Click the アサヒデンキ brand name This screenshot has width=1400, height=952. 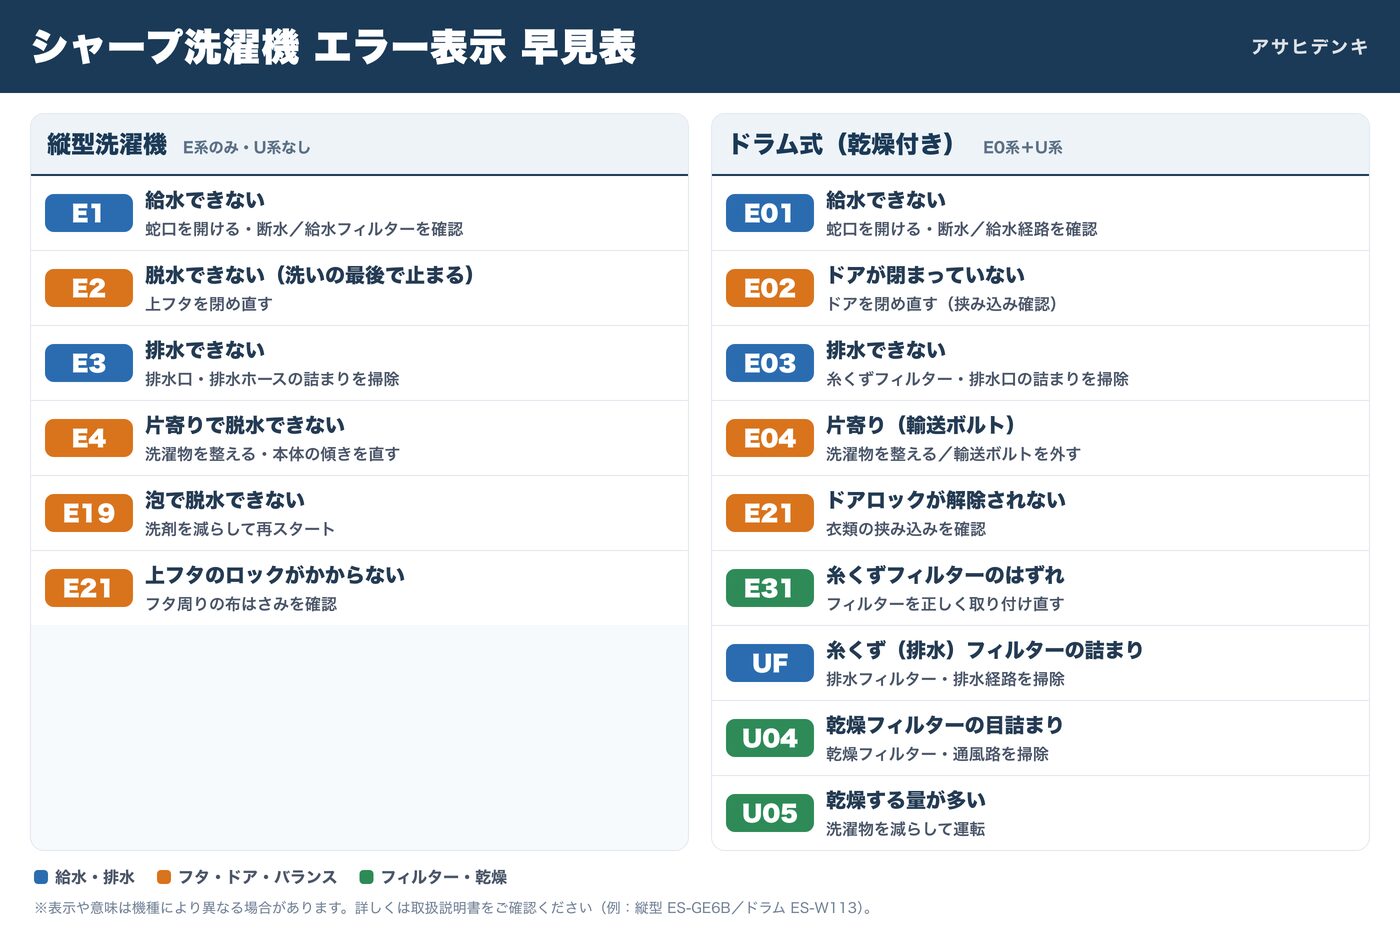click(x=1310, y=46)
